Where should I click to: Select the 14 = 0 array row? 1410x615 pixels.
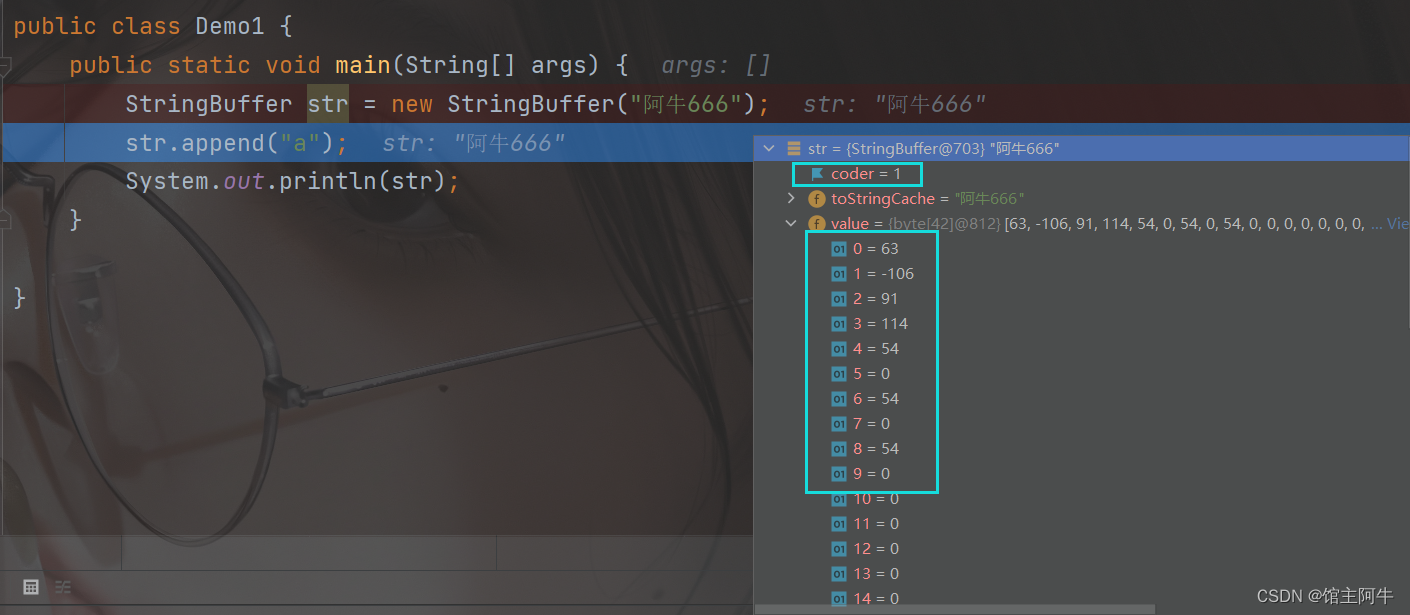click(x=1080, y=598)
